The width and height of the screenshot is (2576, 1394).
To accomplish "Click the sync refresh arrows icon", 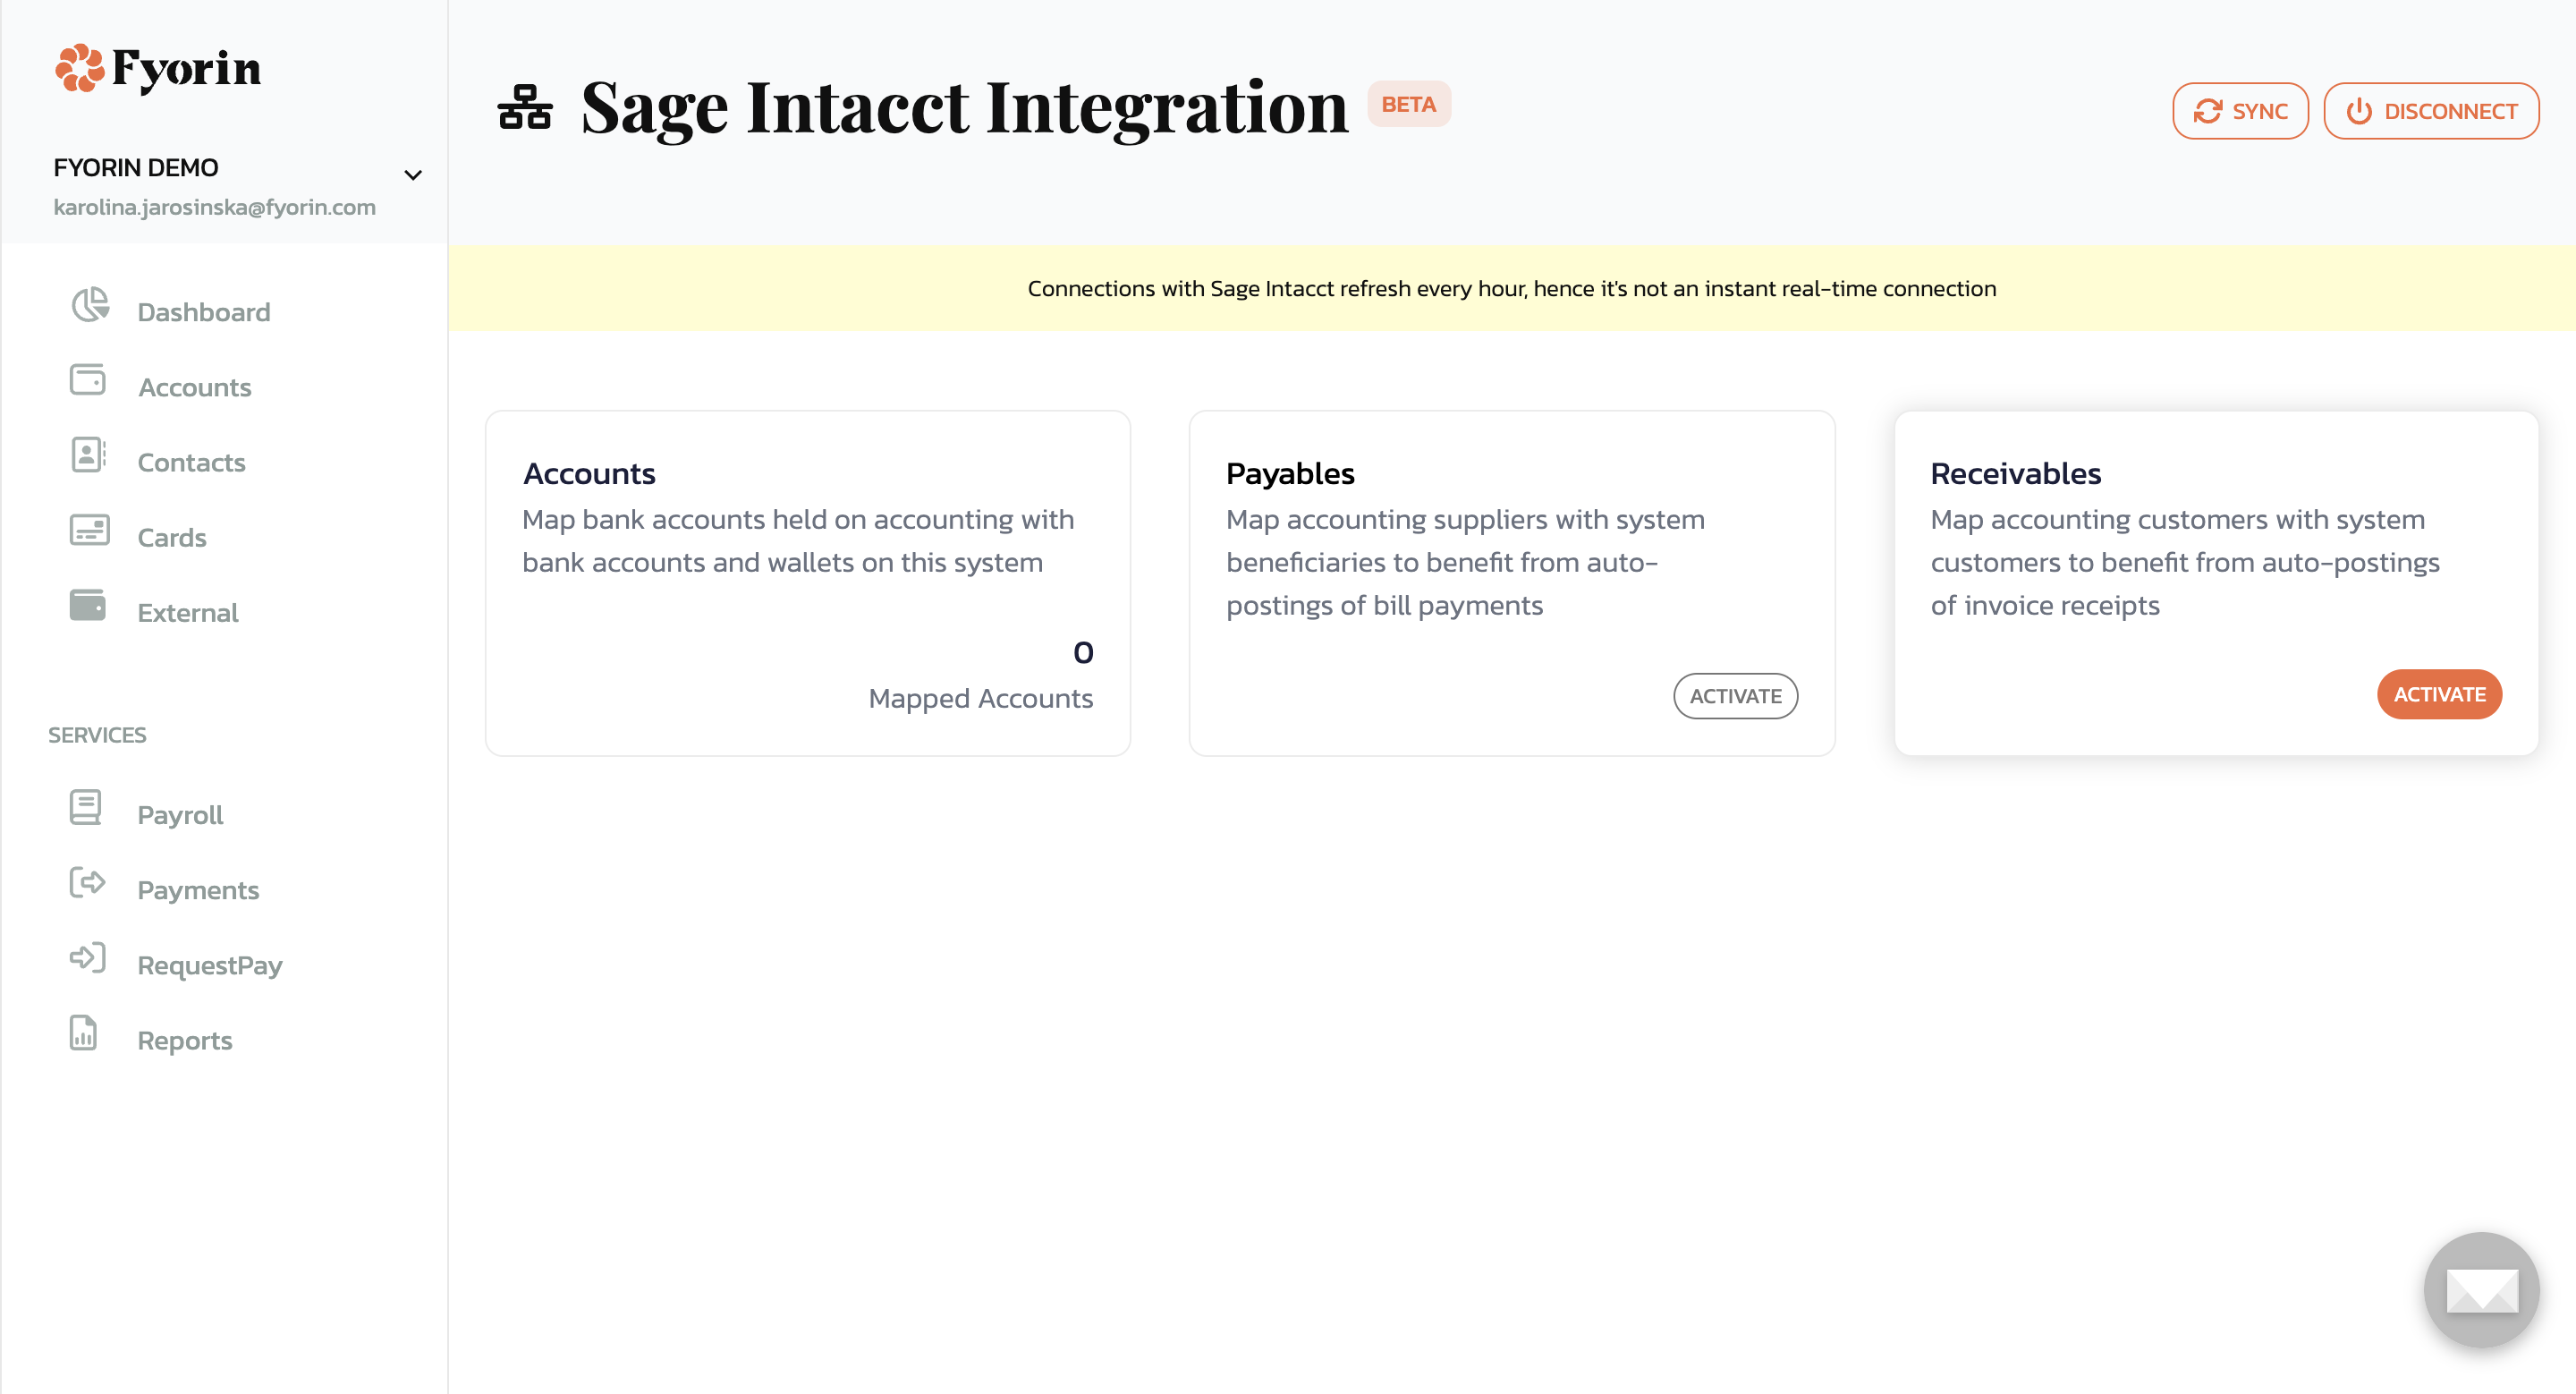I will point(2207,111).
